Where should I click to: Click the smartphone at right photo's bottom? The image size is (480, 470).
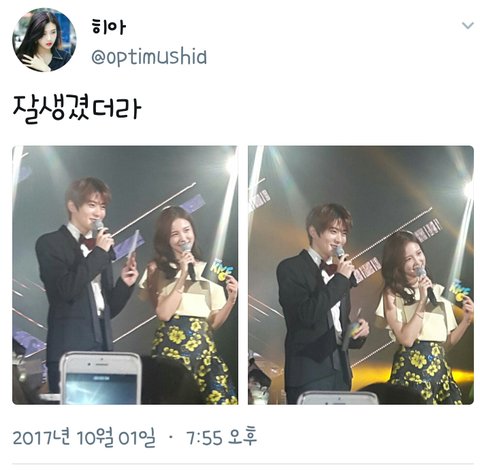pyautogui.click(x=337, y=398)
